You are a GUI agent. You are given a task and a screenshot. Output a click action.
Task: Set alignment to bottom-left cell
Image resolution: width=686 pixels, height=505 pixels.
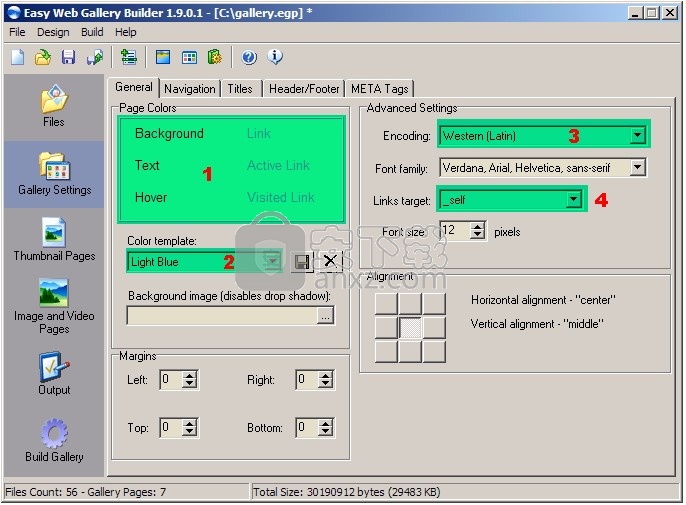click(x=386, y=351)
